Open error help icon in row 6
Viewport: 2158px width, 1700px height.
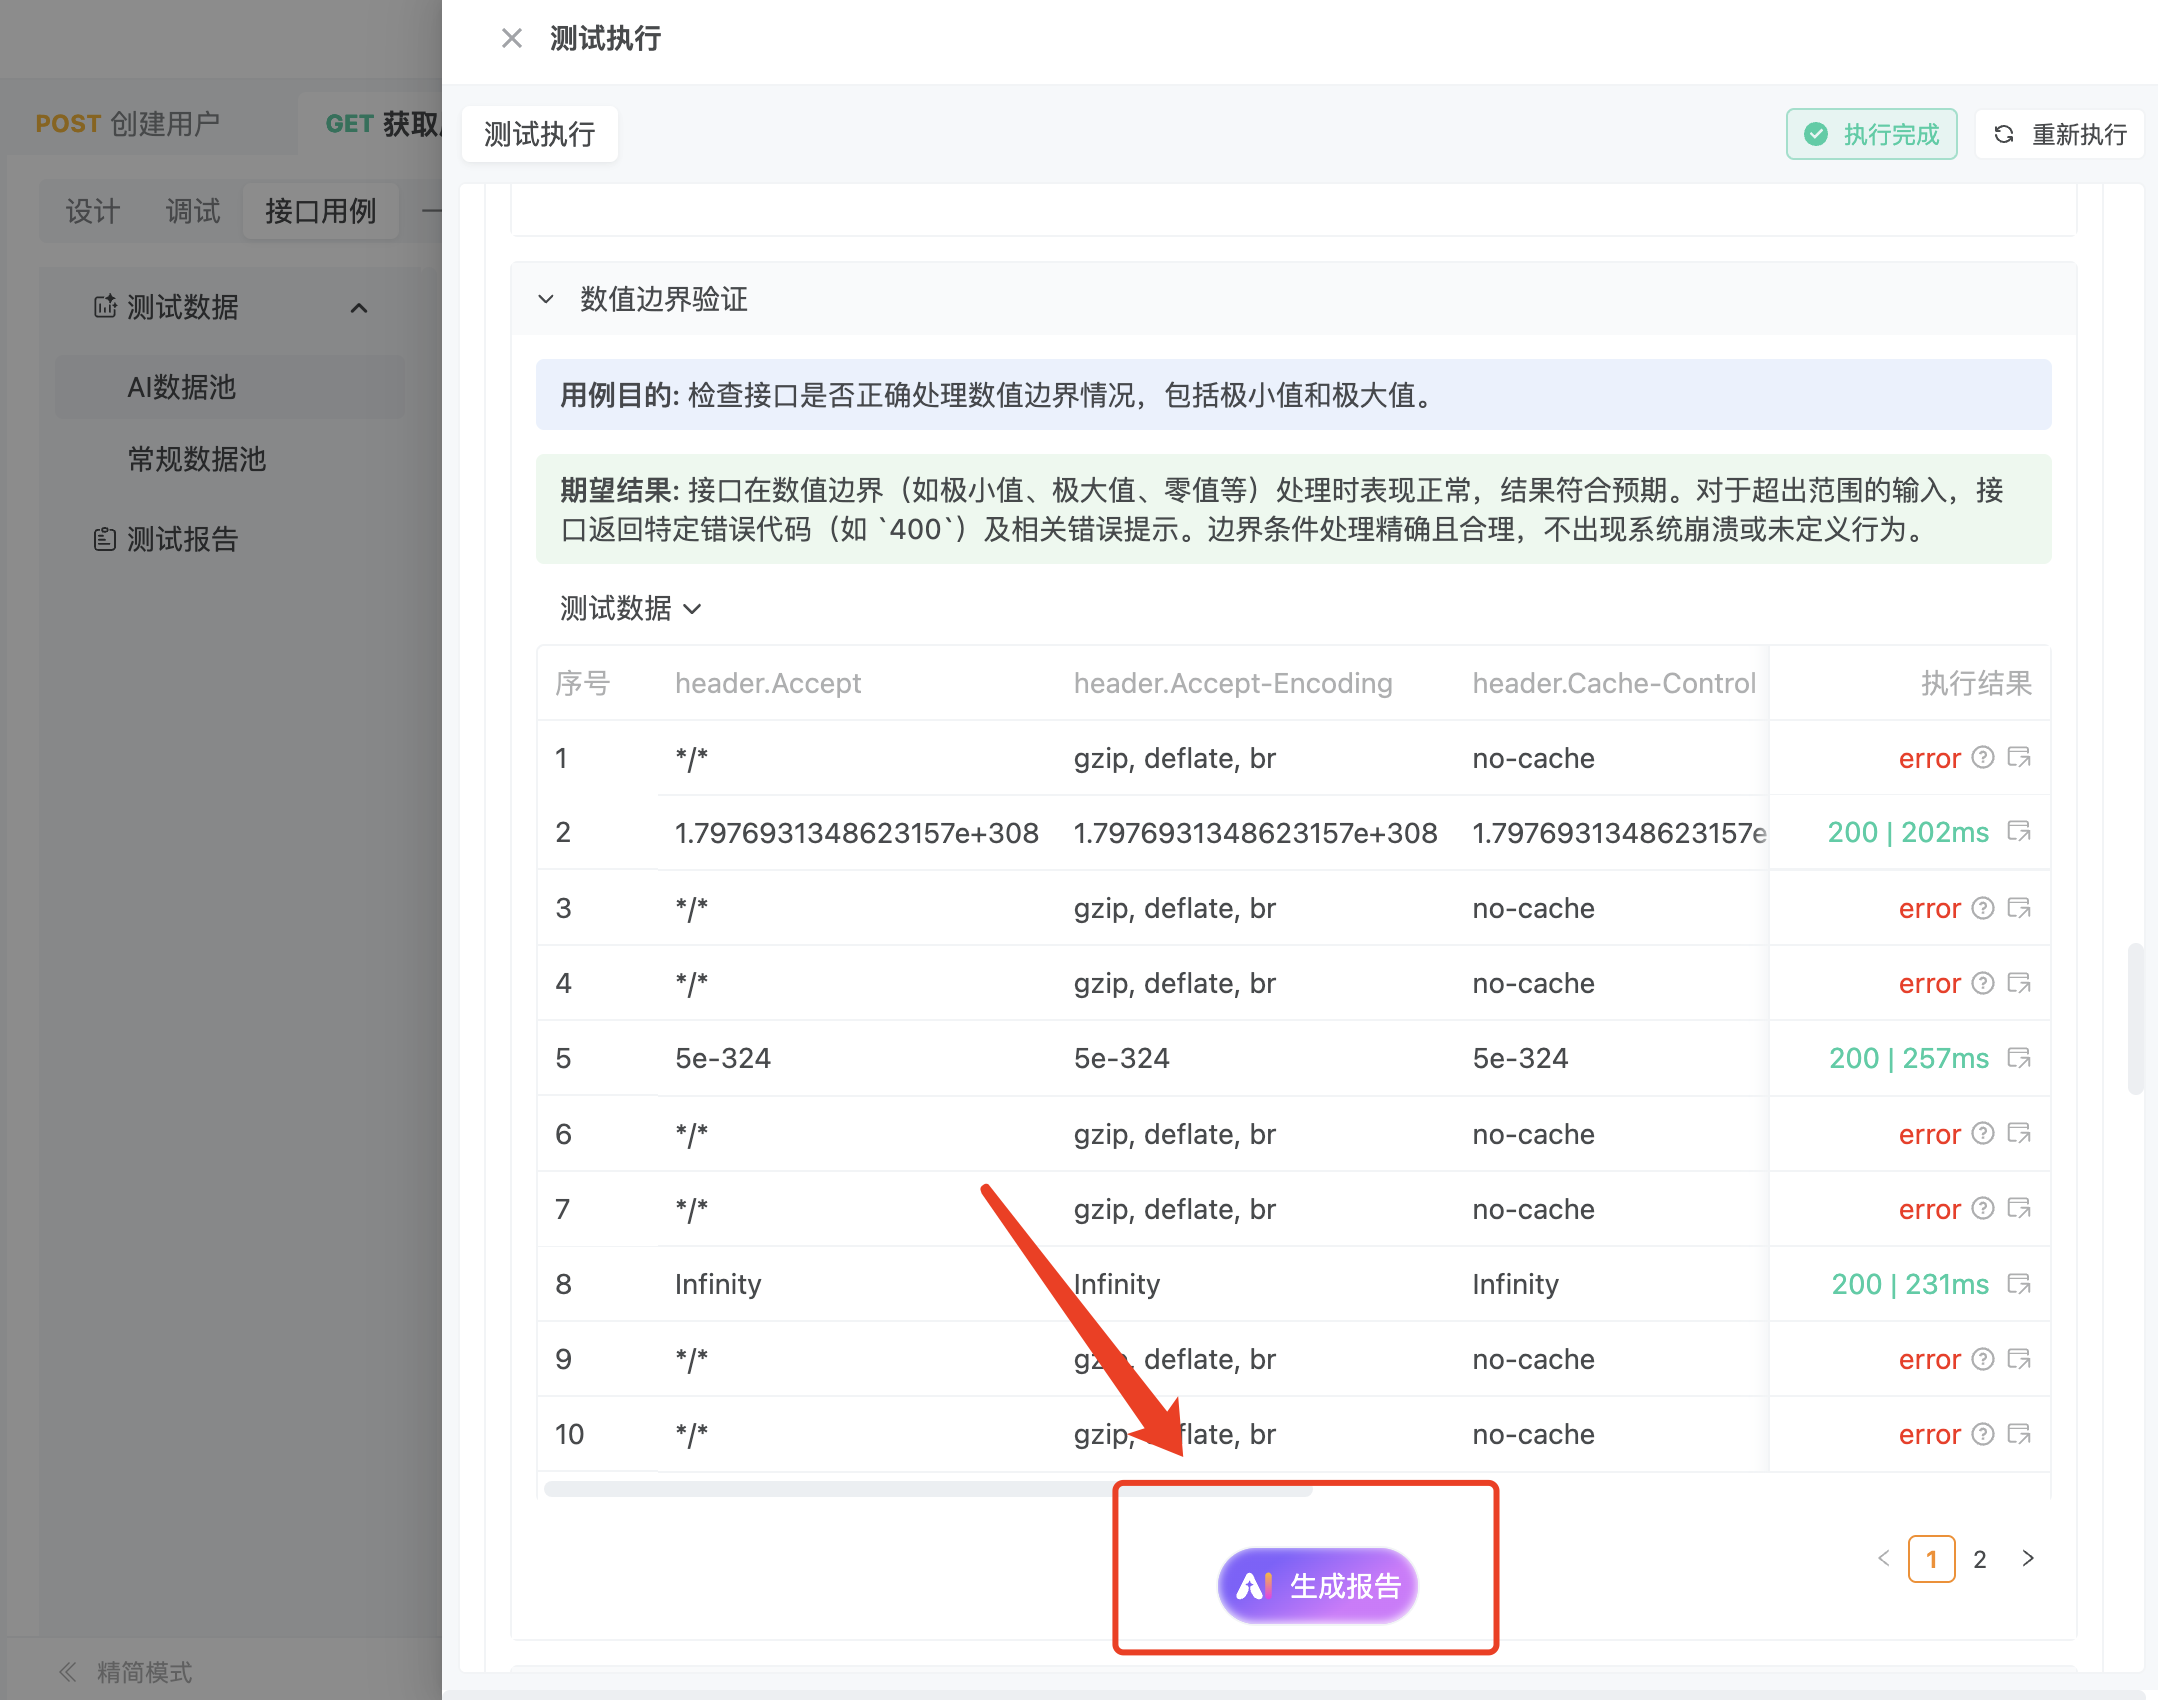(1983, 1134)
